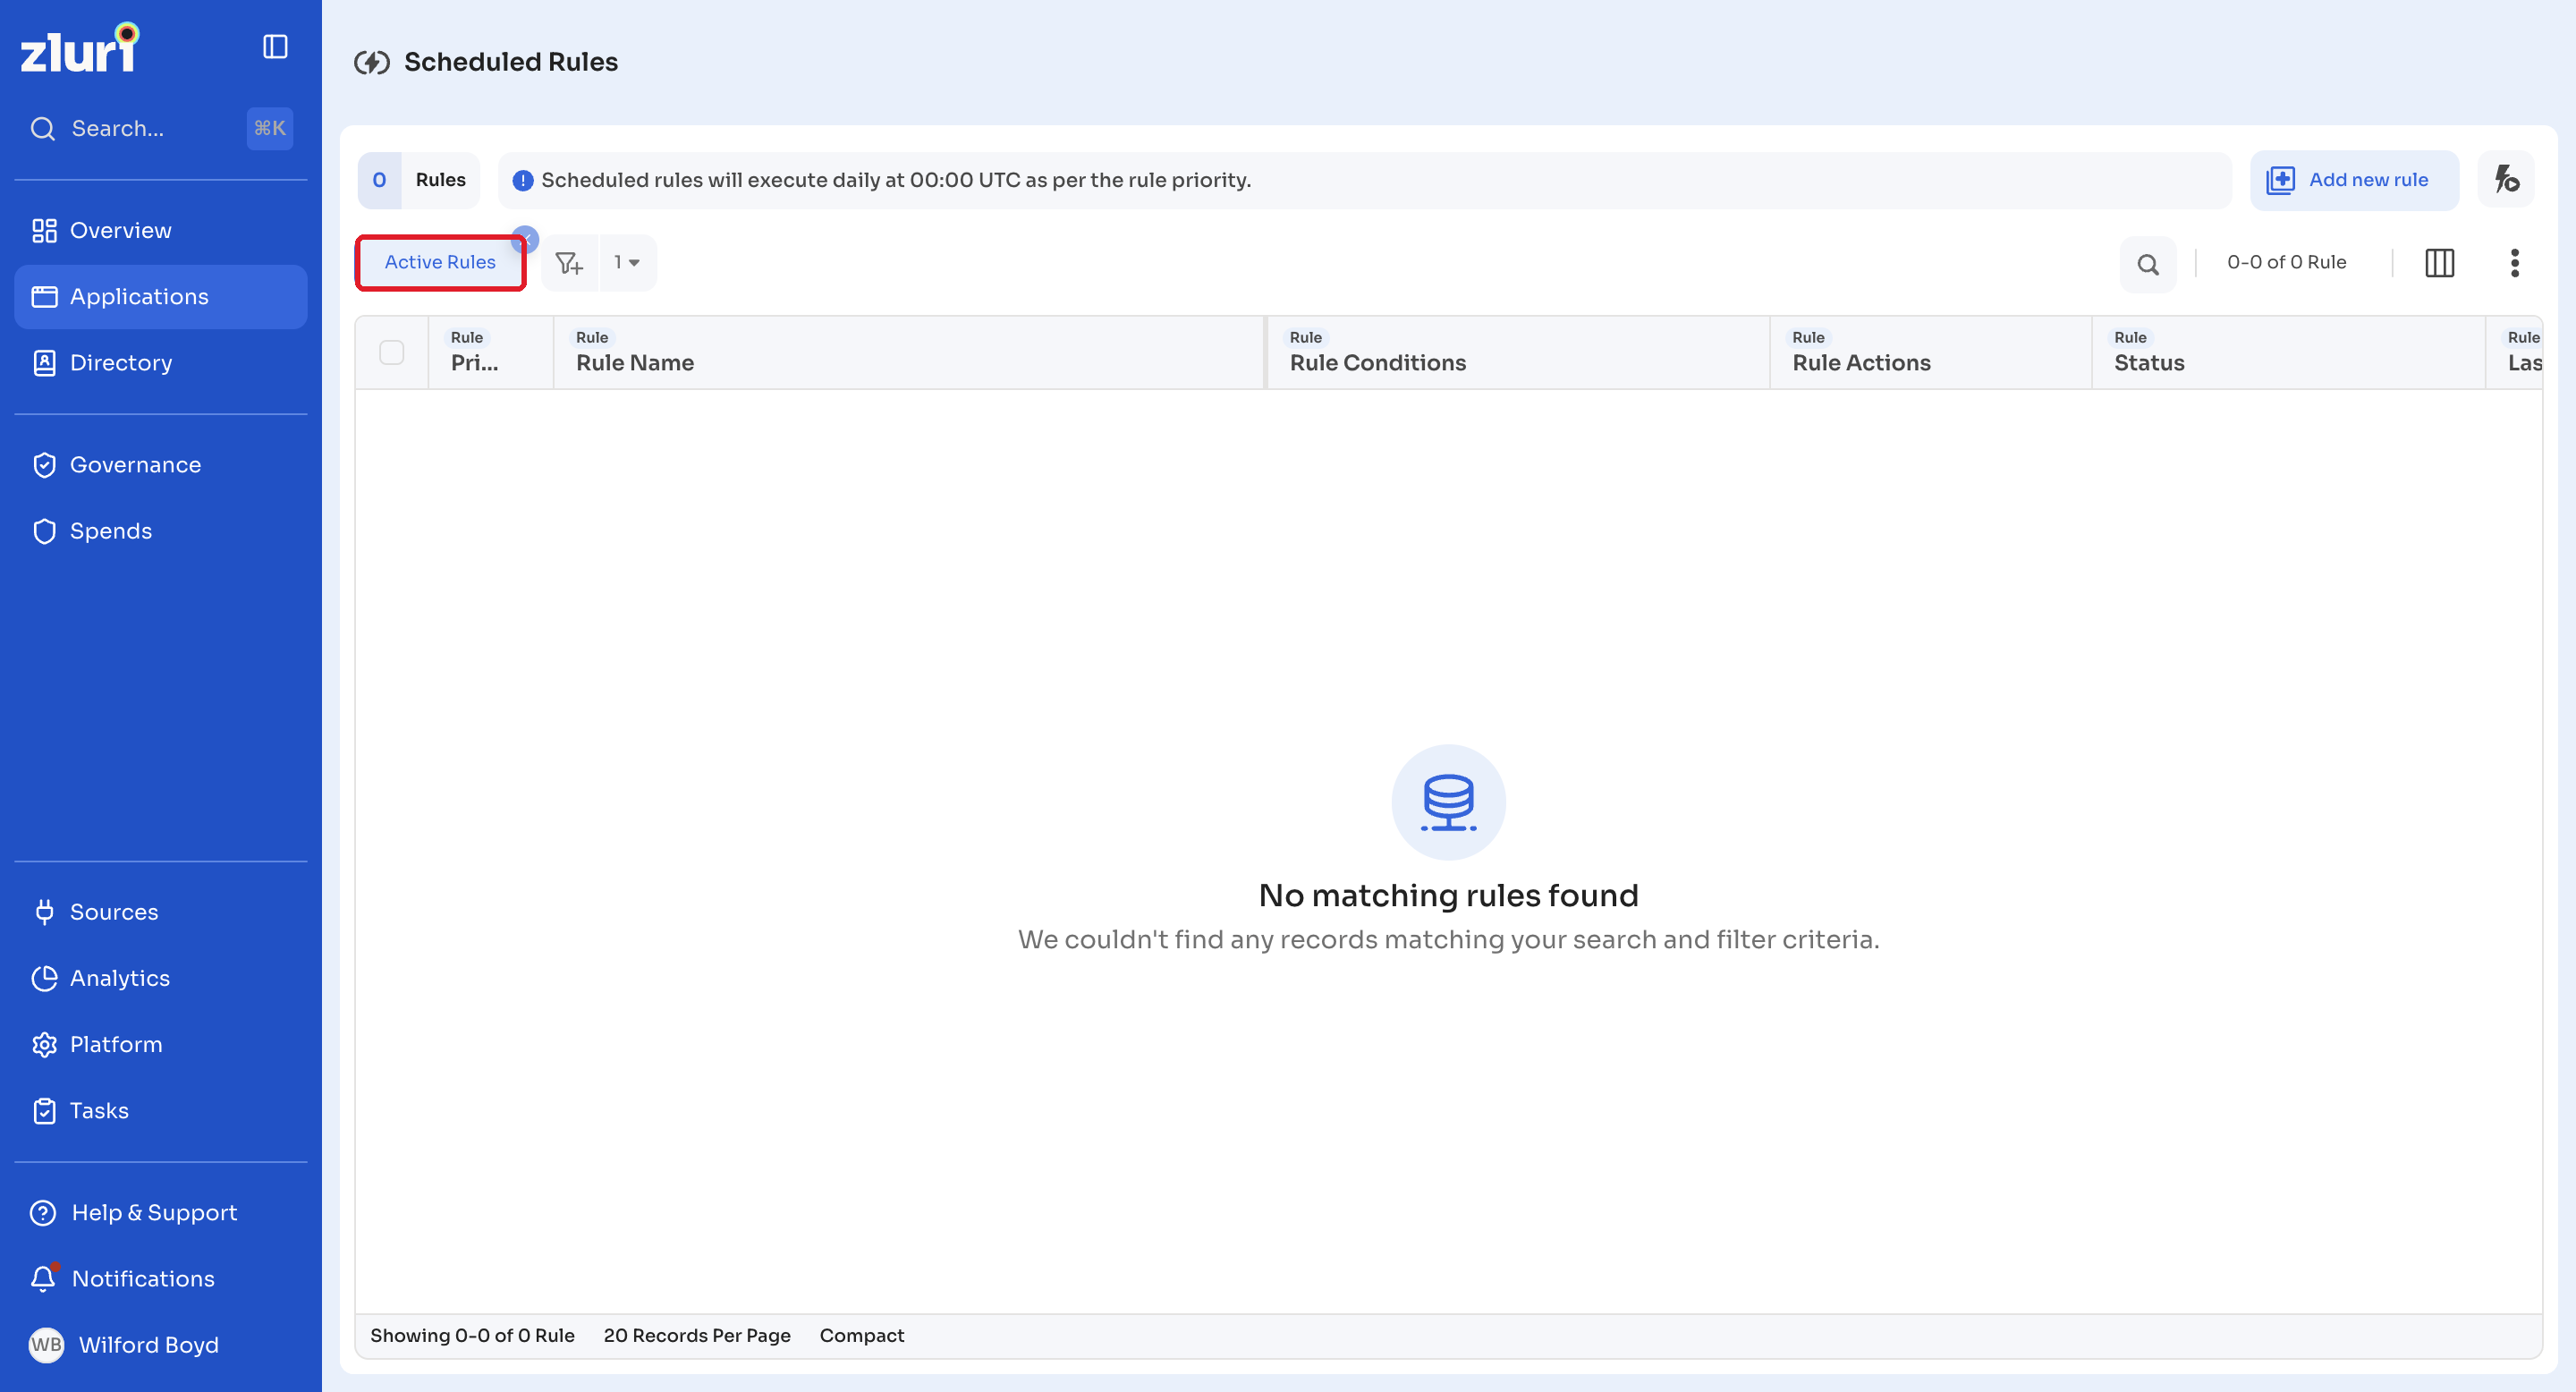2576x1392 pixels.
Task: Select the Active Rules filter chip
Action: (x=440, y=262)
